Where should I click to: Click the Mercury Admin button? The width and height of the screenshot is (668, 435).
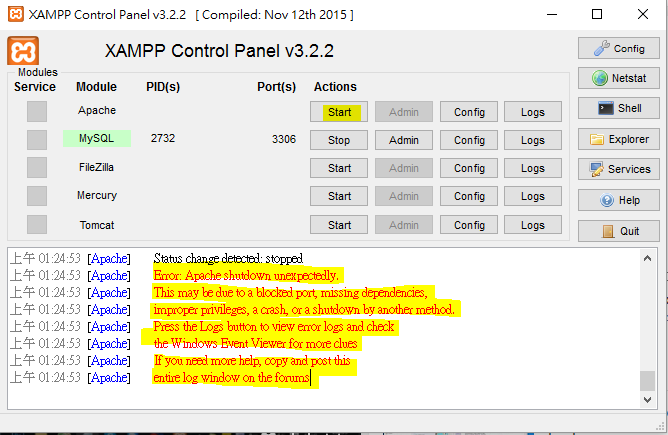404,196
